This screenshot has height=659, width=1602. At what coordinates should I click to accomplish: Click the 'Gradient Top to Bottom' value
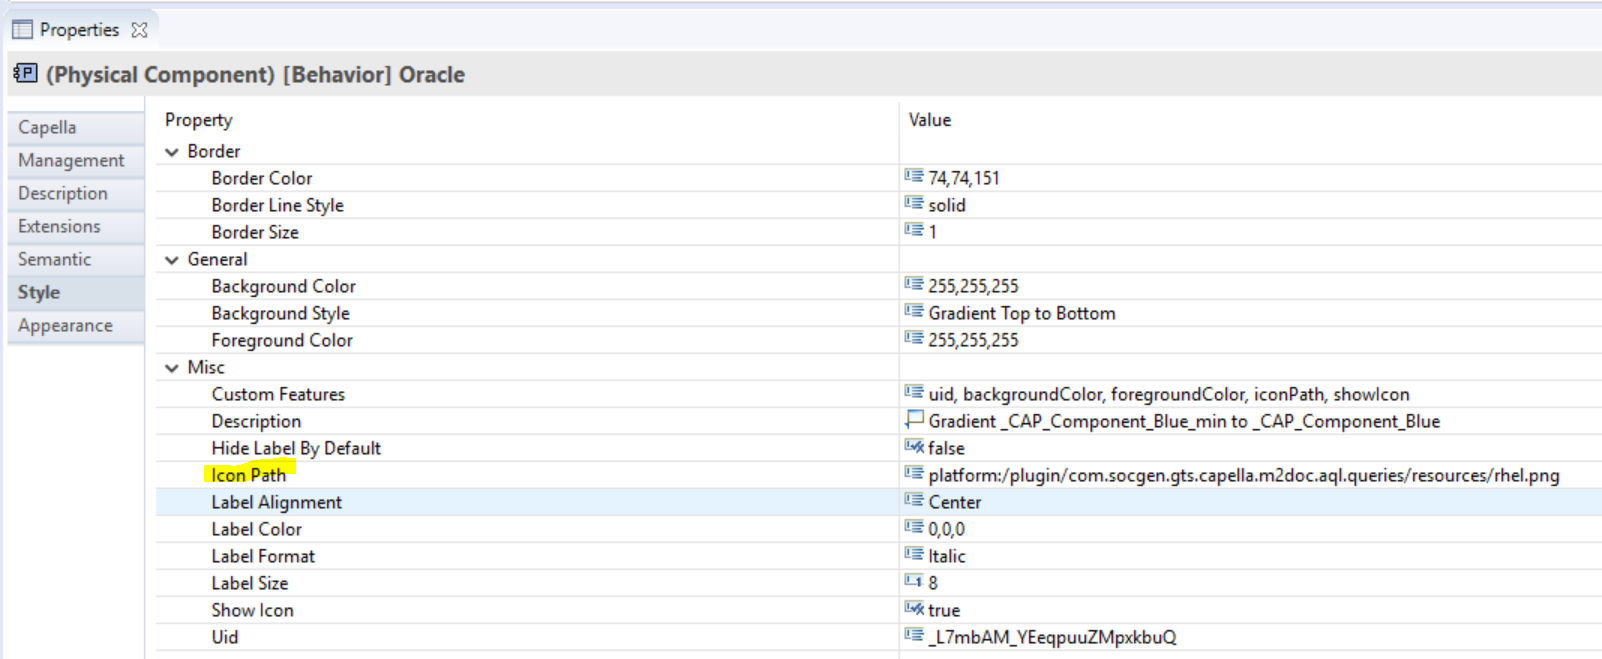coord(1022,313)
